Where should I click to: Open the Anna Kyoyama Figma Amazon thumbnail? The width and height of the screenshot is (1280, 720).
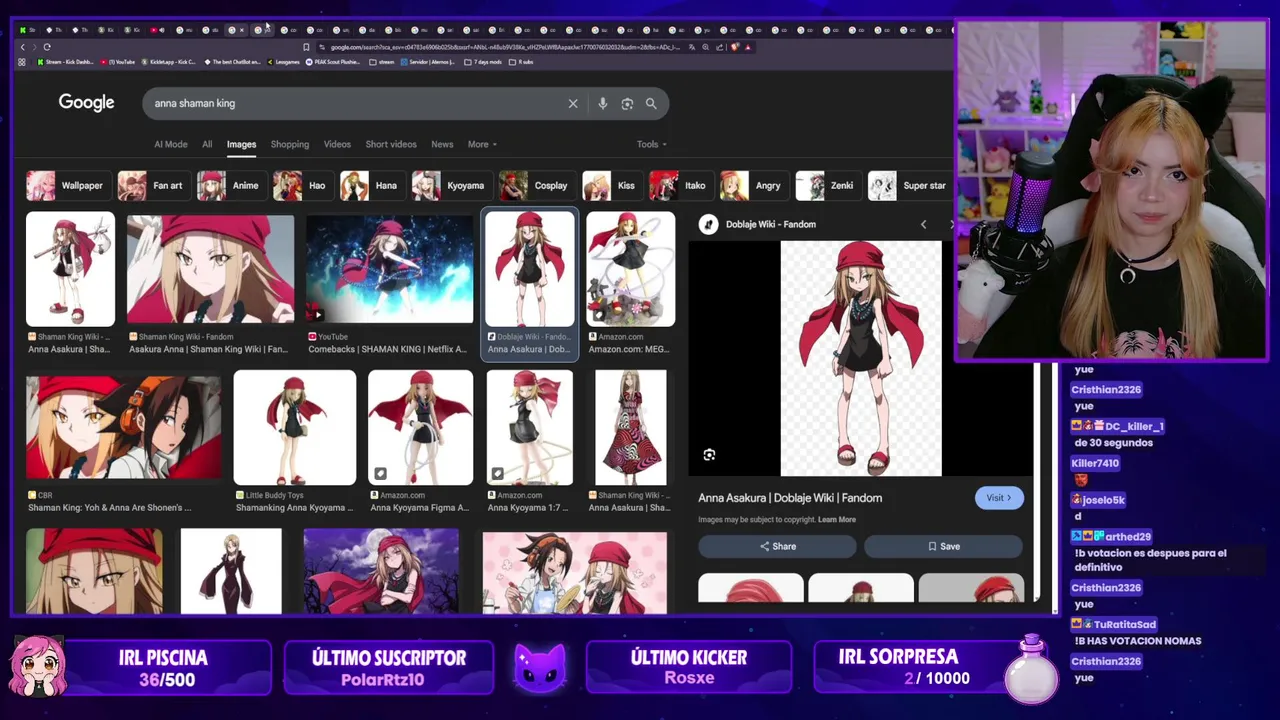(420, 428)
